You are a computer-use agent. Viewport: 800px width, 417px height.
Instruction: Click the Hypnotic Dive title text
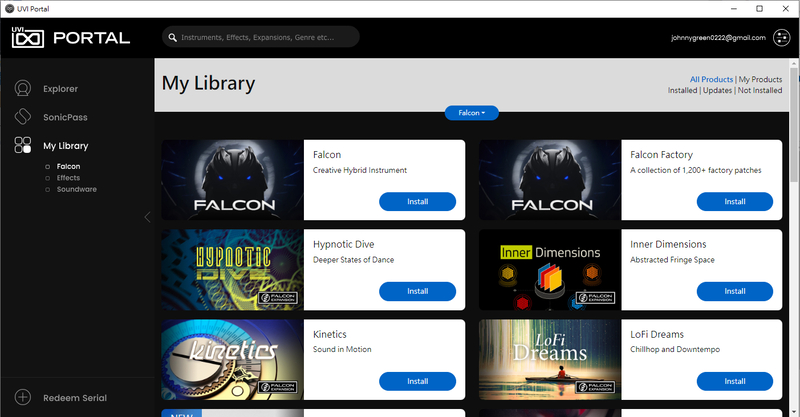343,244
